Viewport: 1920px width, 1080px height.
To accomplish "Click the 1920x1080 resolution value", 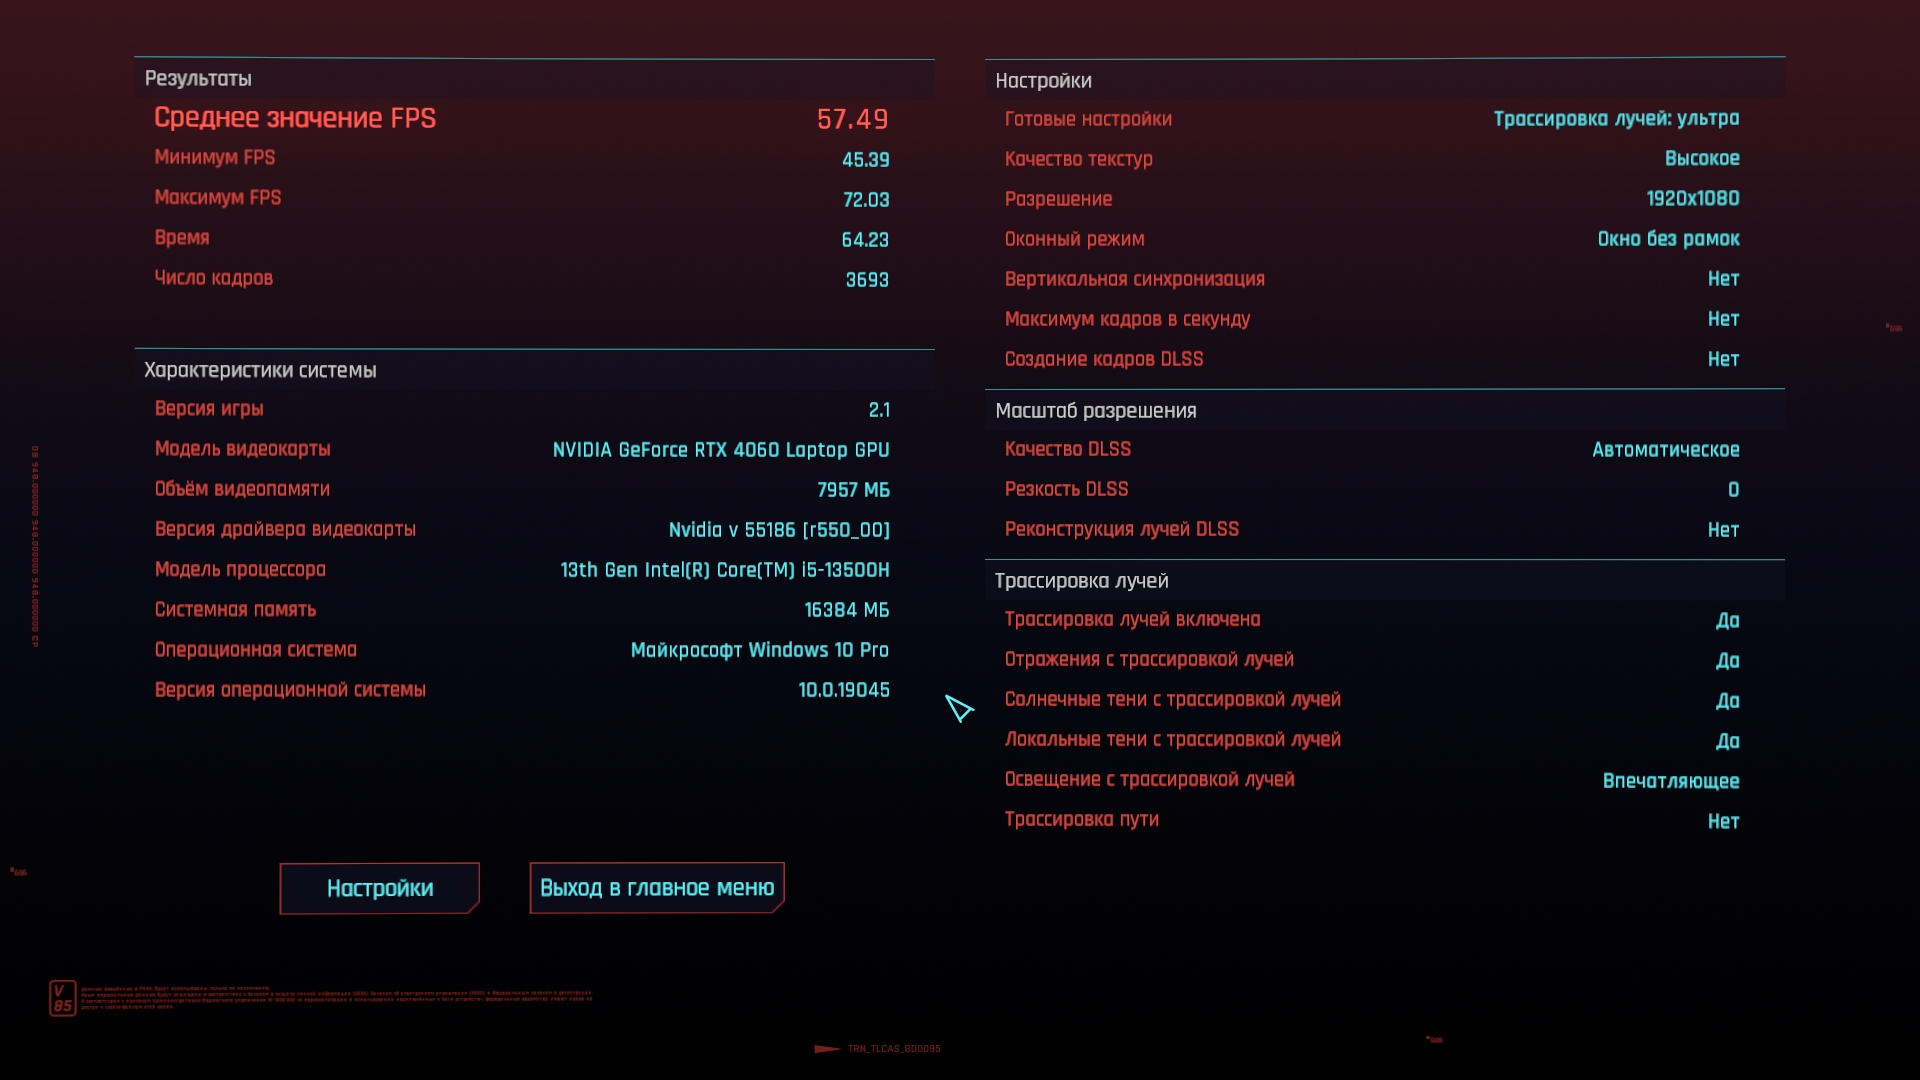I will [1692, 199].
